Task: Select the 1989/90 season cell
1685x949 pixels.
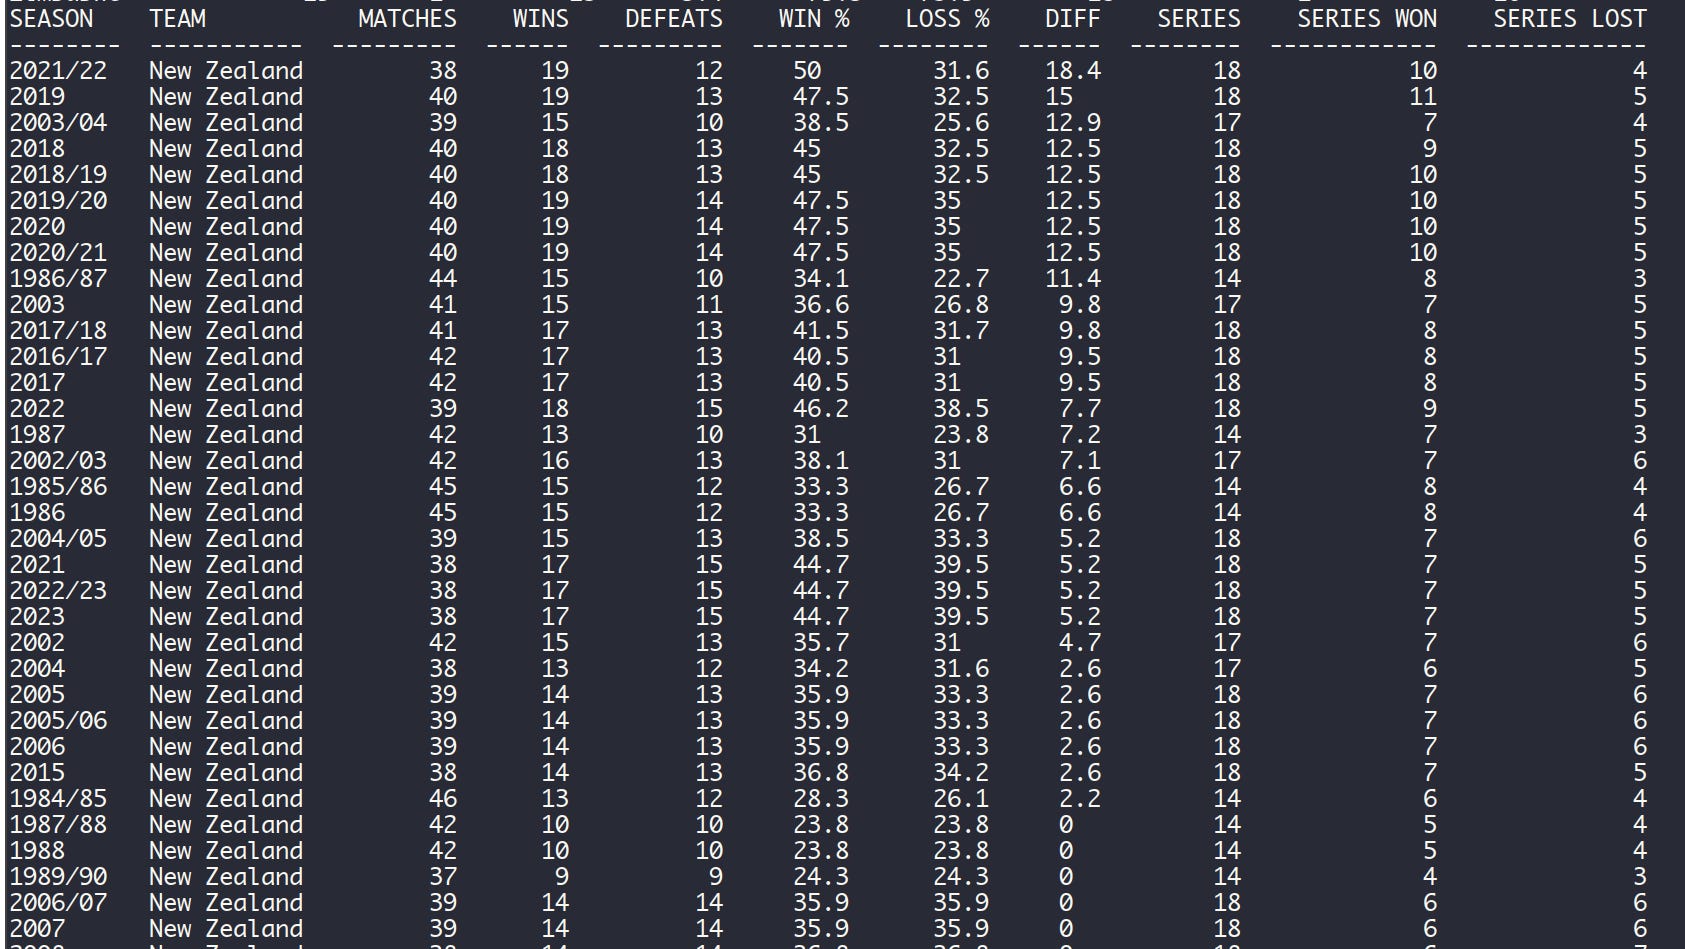Action: (x=58, y=877)
